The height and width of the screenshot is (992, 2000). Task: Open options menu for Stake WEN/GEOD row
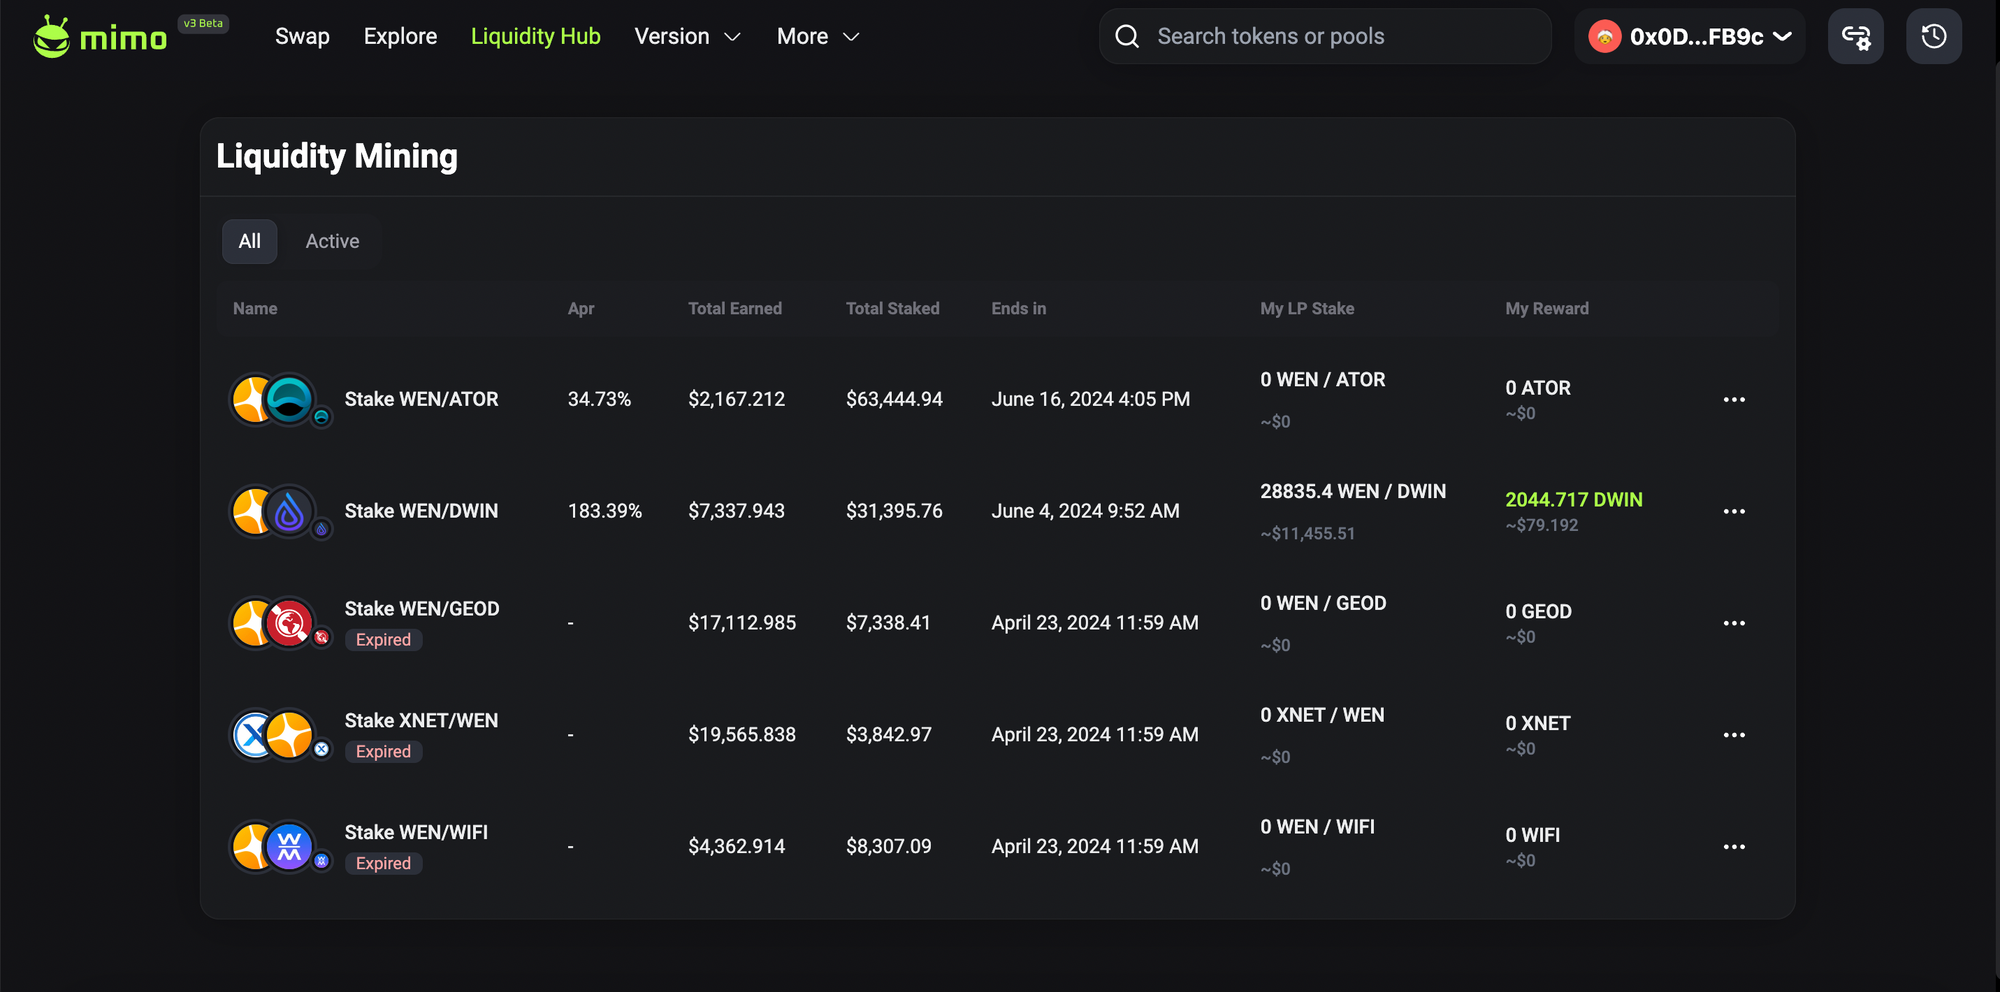[1735, 623]
